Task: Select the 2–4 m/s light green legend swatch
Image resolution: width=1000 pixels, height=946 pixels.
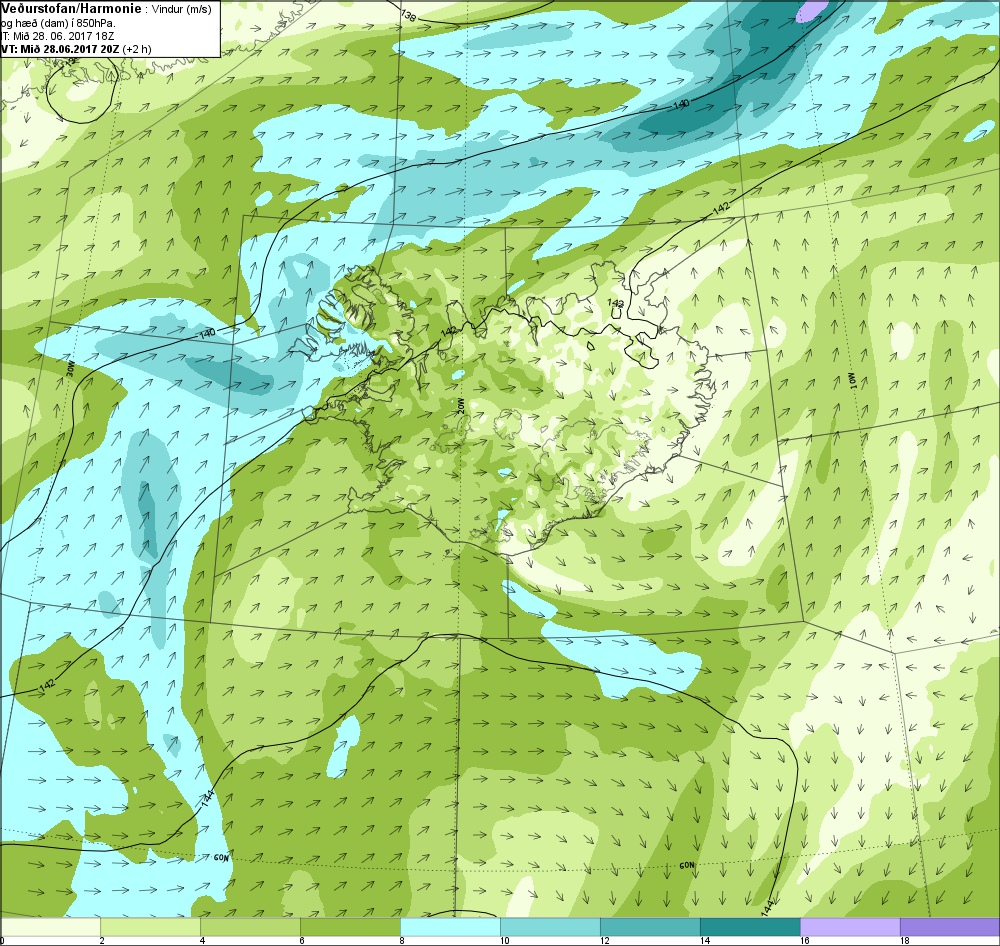Action: tap(151, 926)
